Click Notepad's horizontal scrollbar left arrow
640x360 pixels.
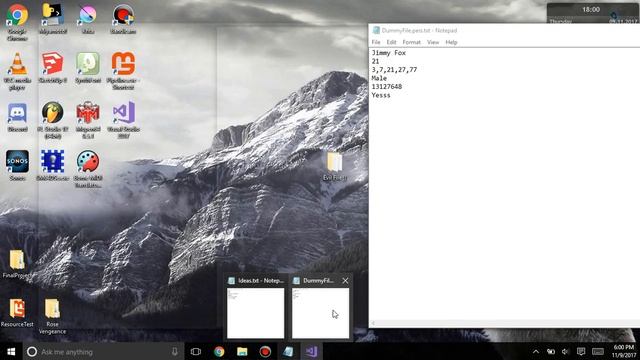coord(373,323)
